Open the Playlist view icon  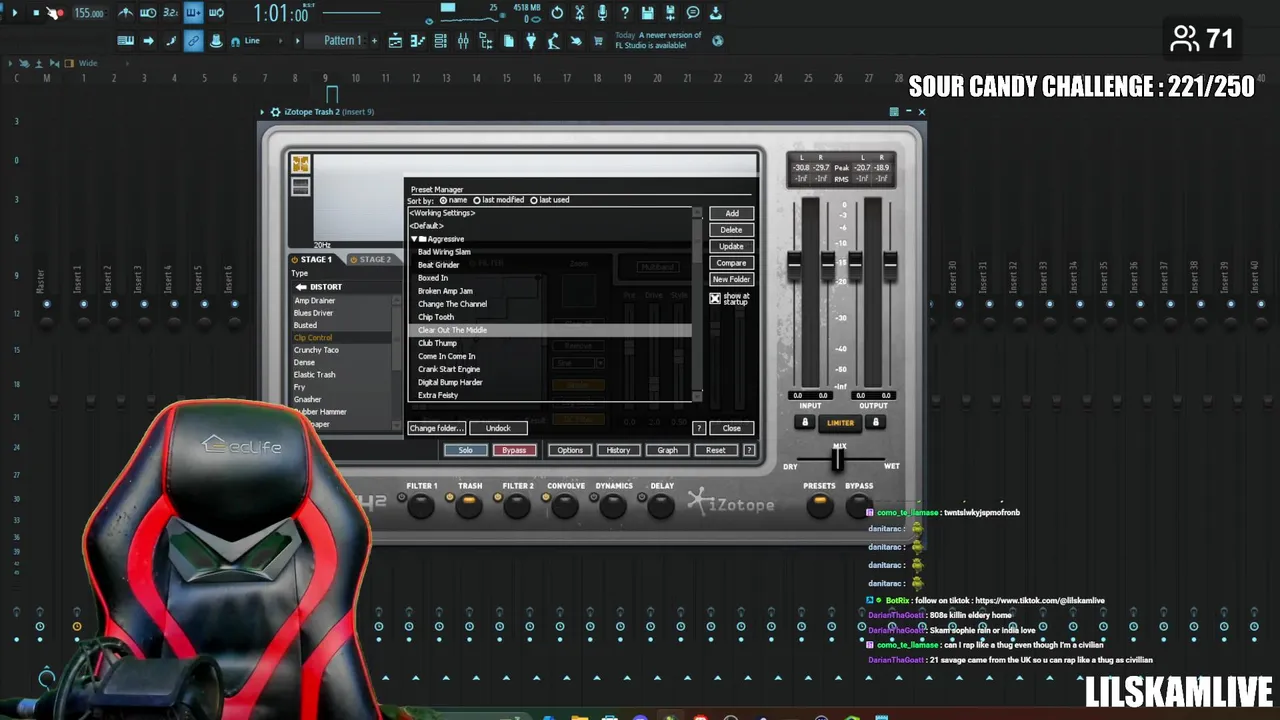click(395, 41)
